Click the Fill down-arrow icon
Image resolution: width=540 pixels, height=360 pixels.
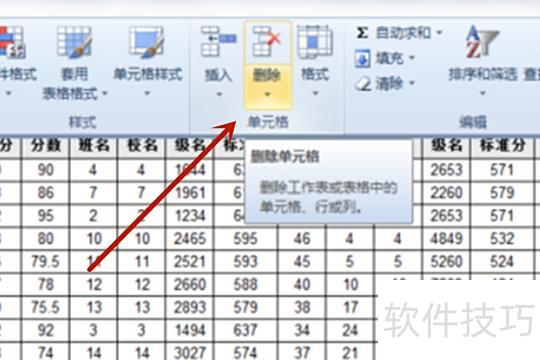363,59
